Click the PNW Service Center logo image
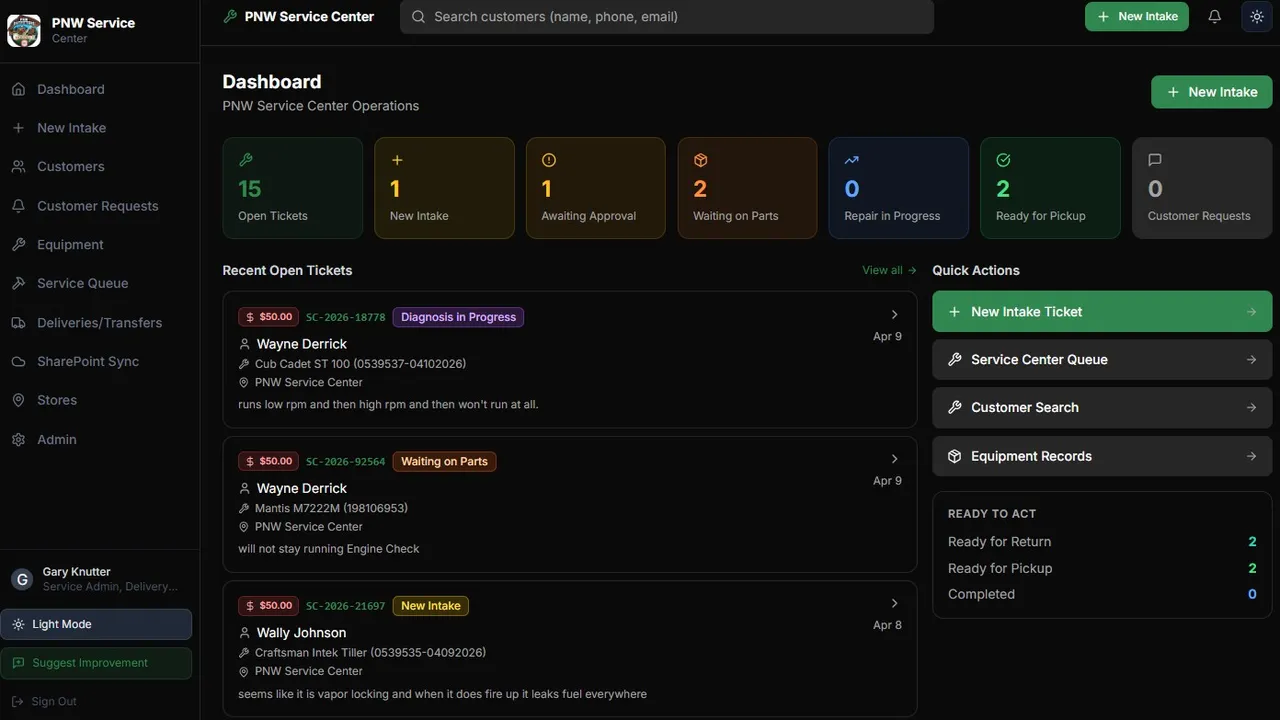 click(x=24, y=31)
